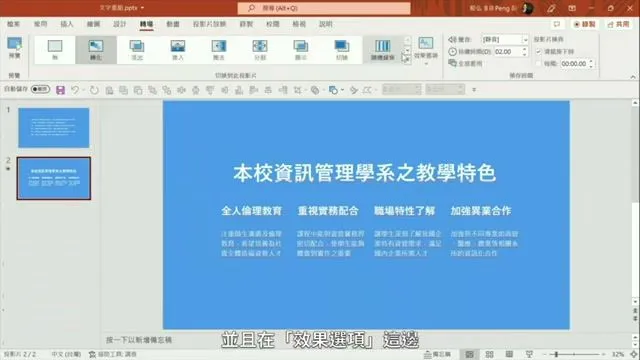
Task: Toggle the AutoSave switch
Action: [x=40, y=89]
